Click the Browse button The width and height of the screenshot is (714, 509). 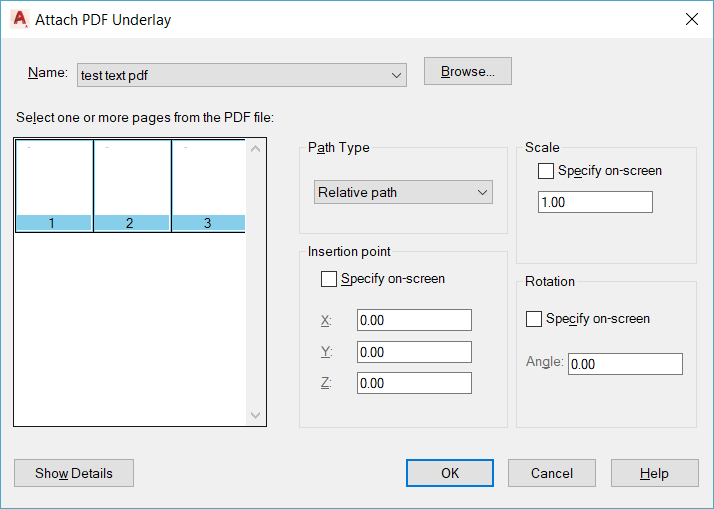click(467, 72)
